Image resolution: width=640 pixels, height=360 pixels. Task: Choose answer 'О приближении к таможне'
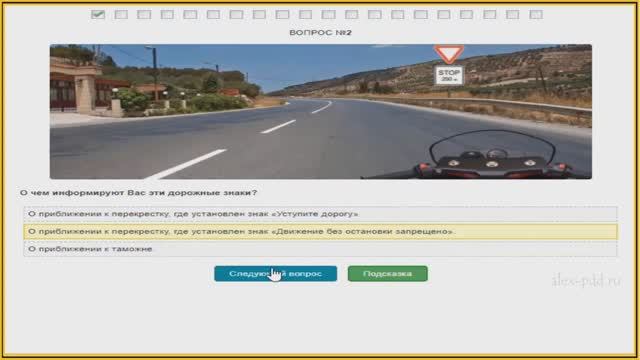[320, 249]
